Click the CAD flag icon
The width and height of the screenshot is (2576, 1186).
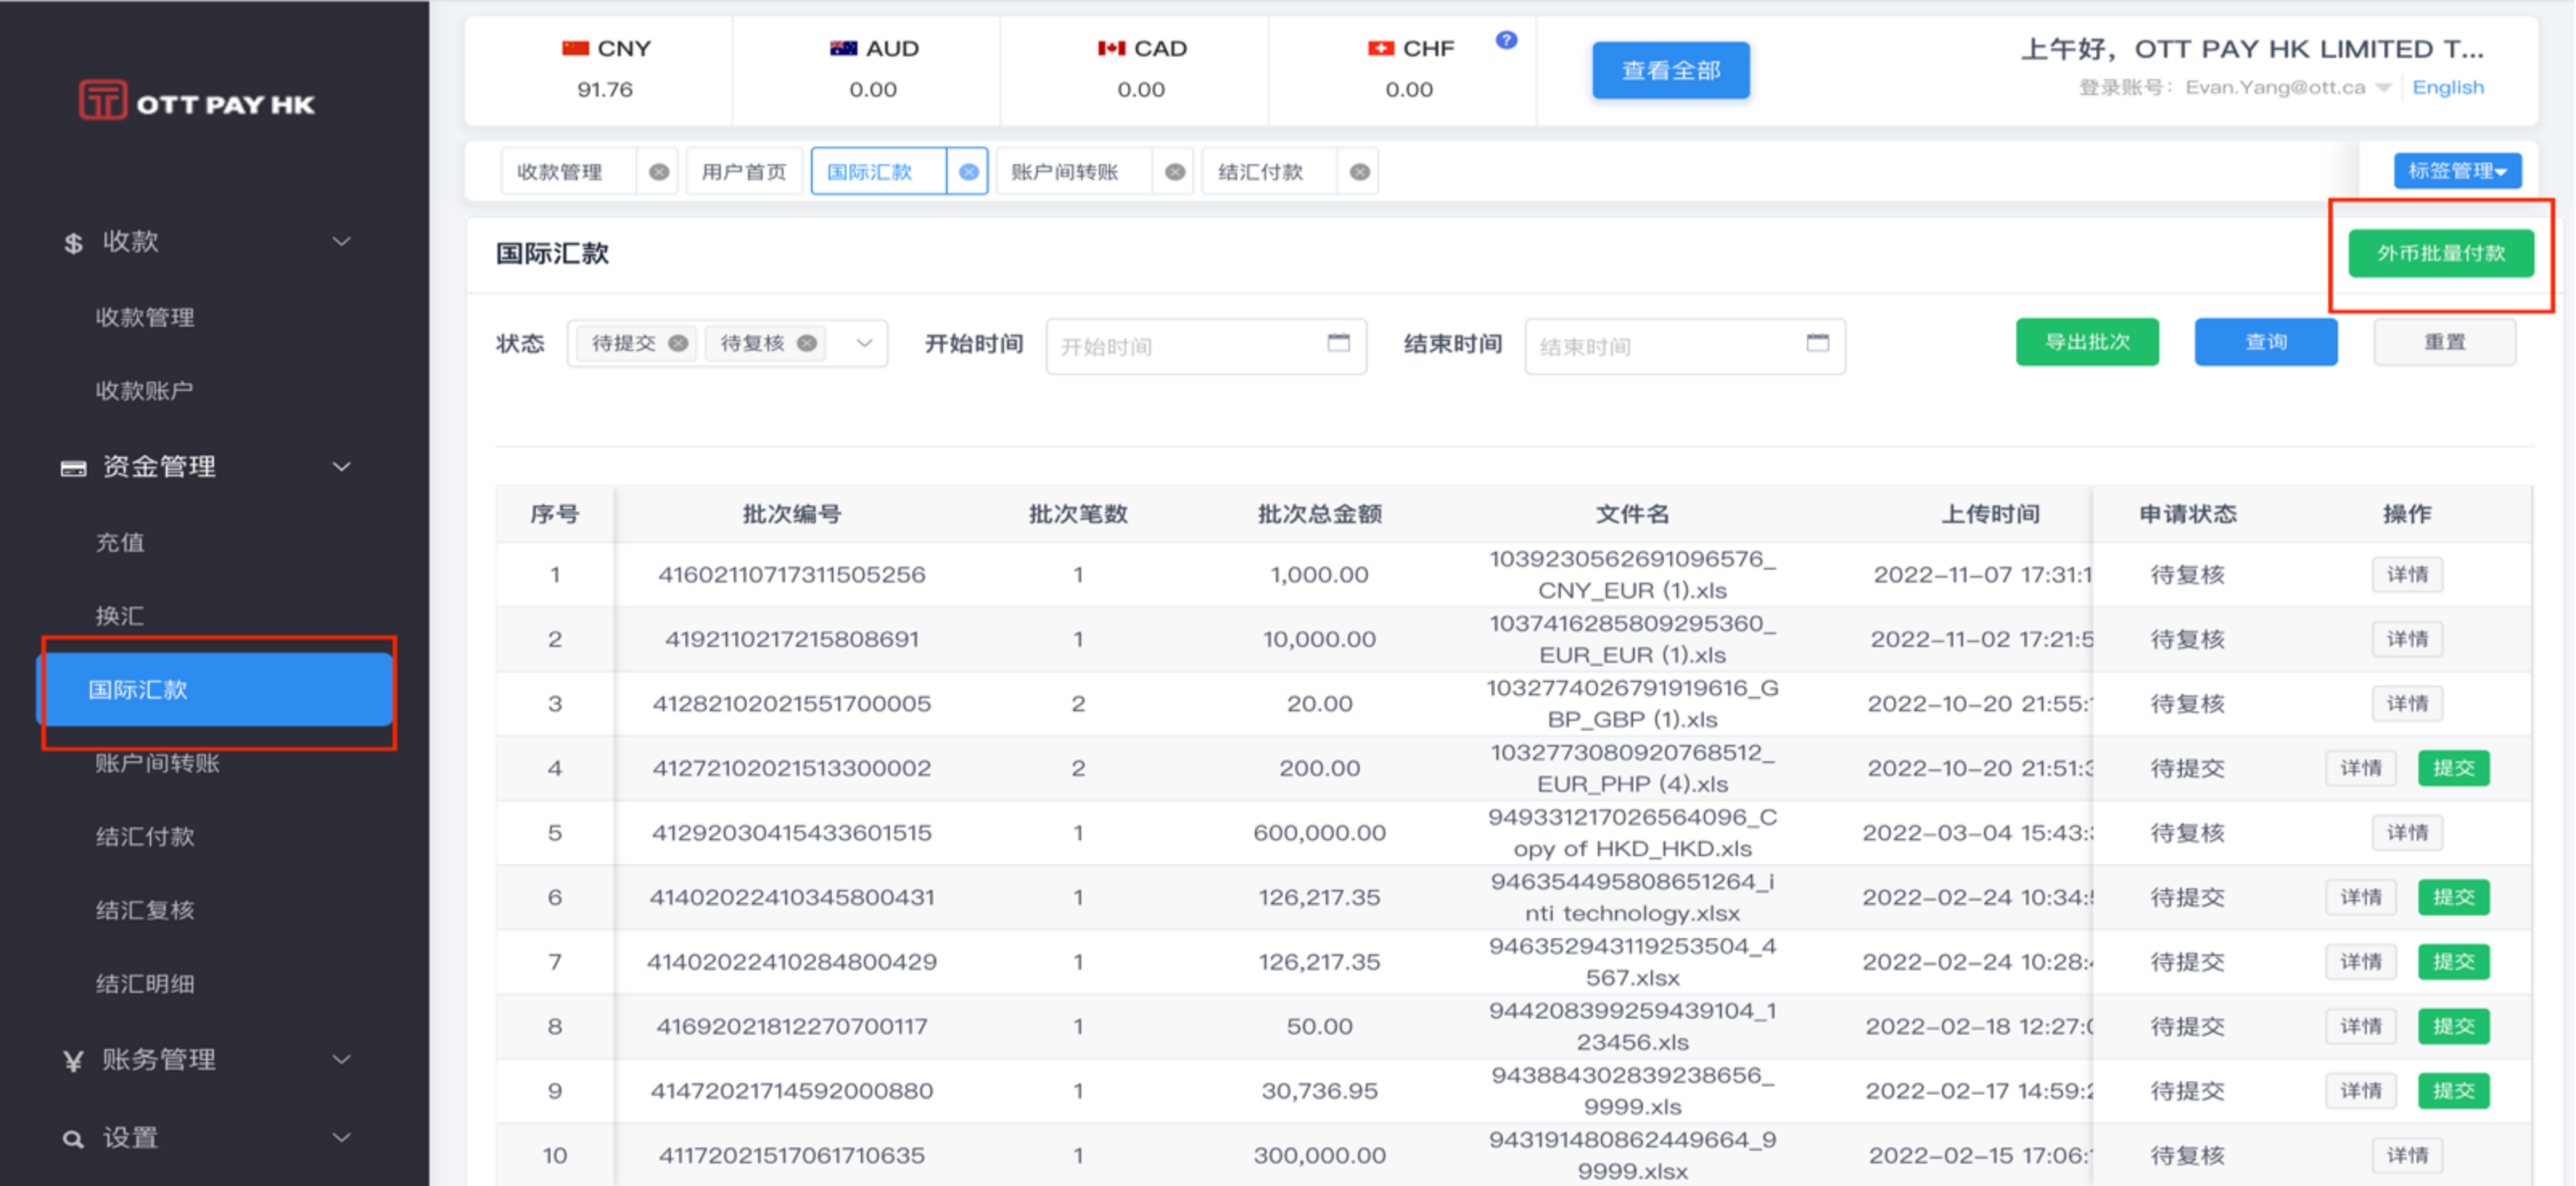(x=1112, y=48)
